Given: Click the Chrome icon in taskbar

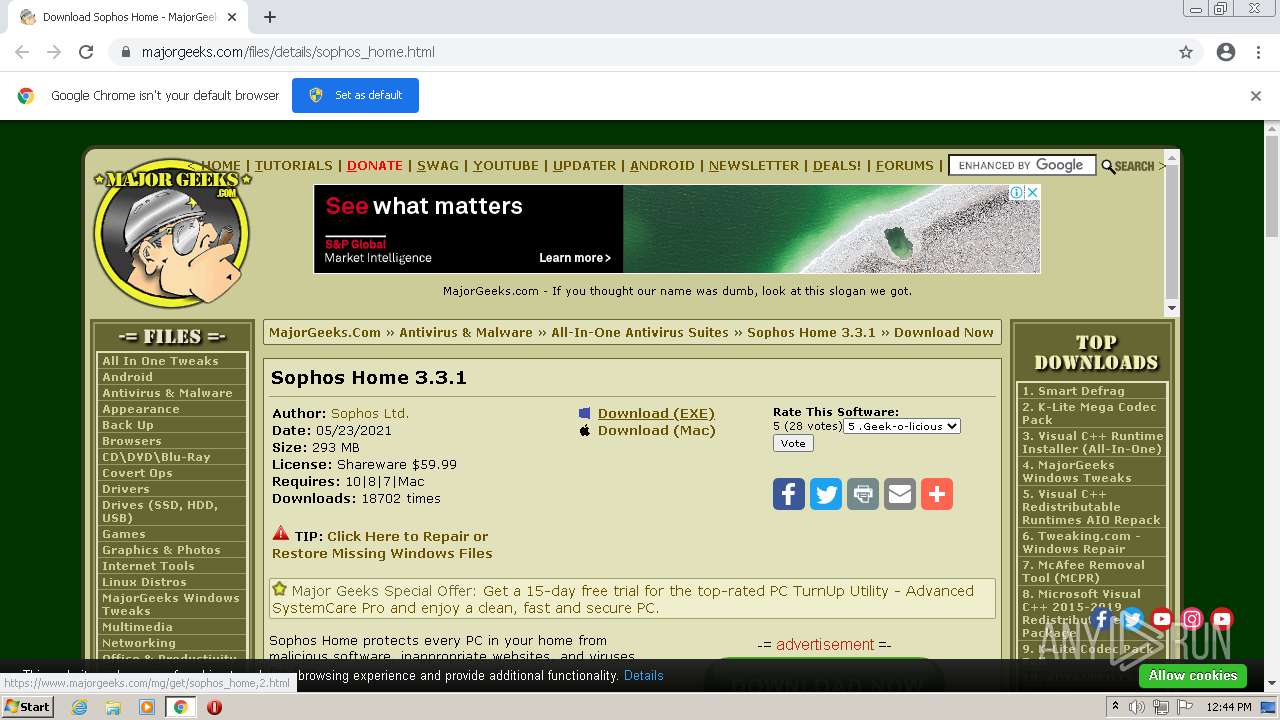Looking at the screenshot, I should (x=181, y=707).
